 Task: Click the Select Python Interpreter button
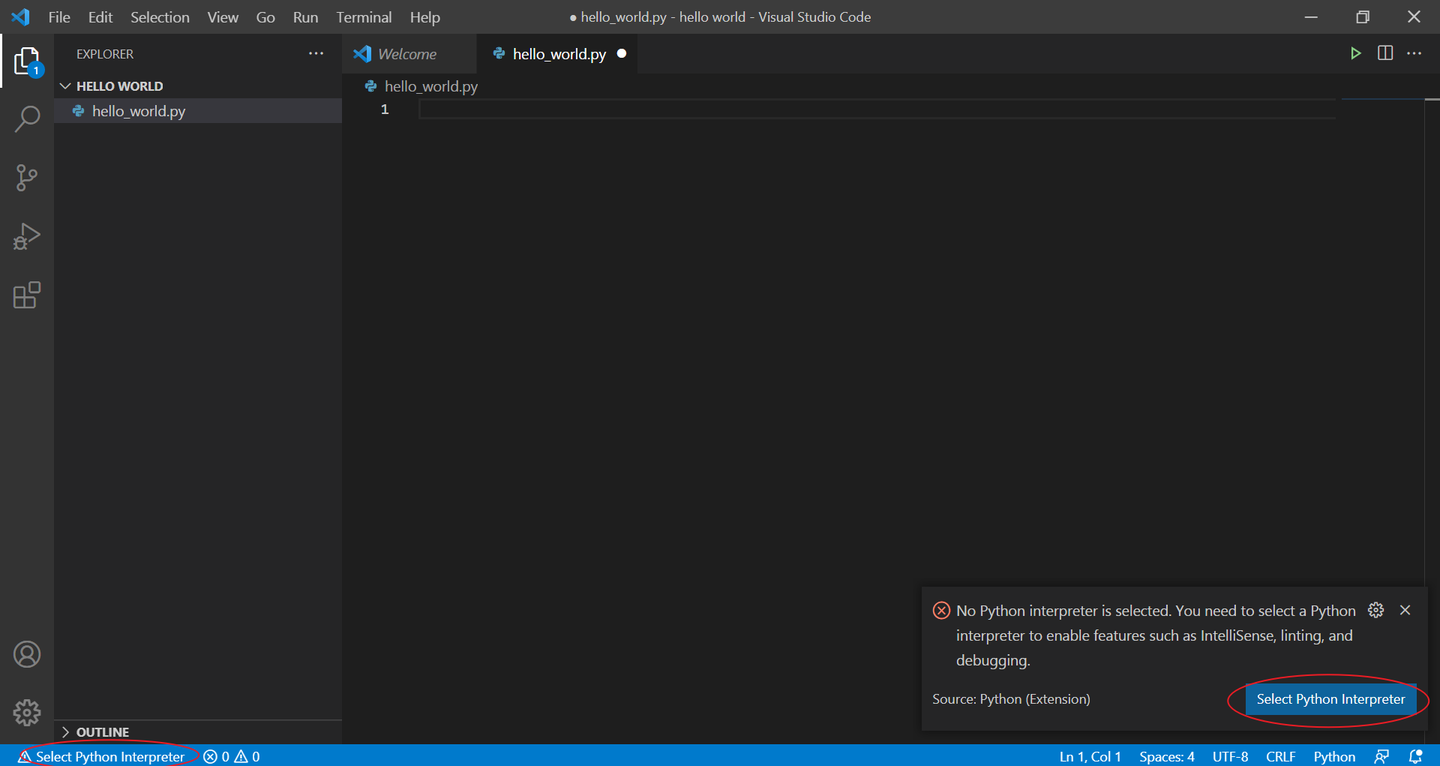coord(1329,699)
